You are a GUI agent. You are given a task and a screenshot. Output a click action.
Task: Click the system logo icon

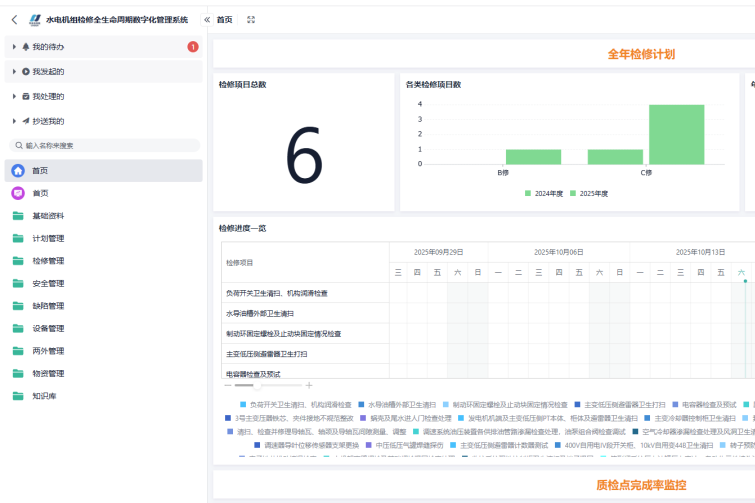(x=35, y=20)
